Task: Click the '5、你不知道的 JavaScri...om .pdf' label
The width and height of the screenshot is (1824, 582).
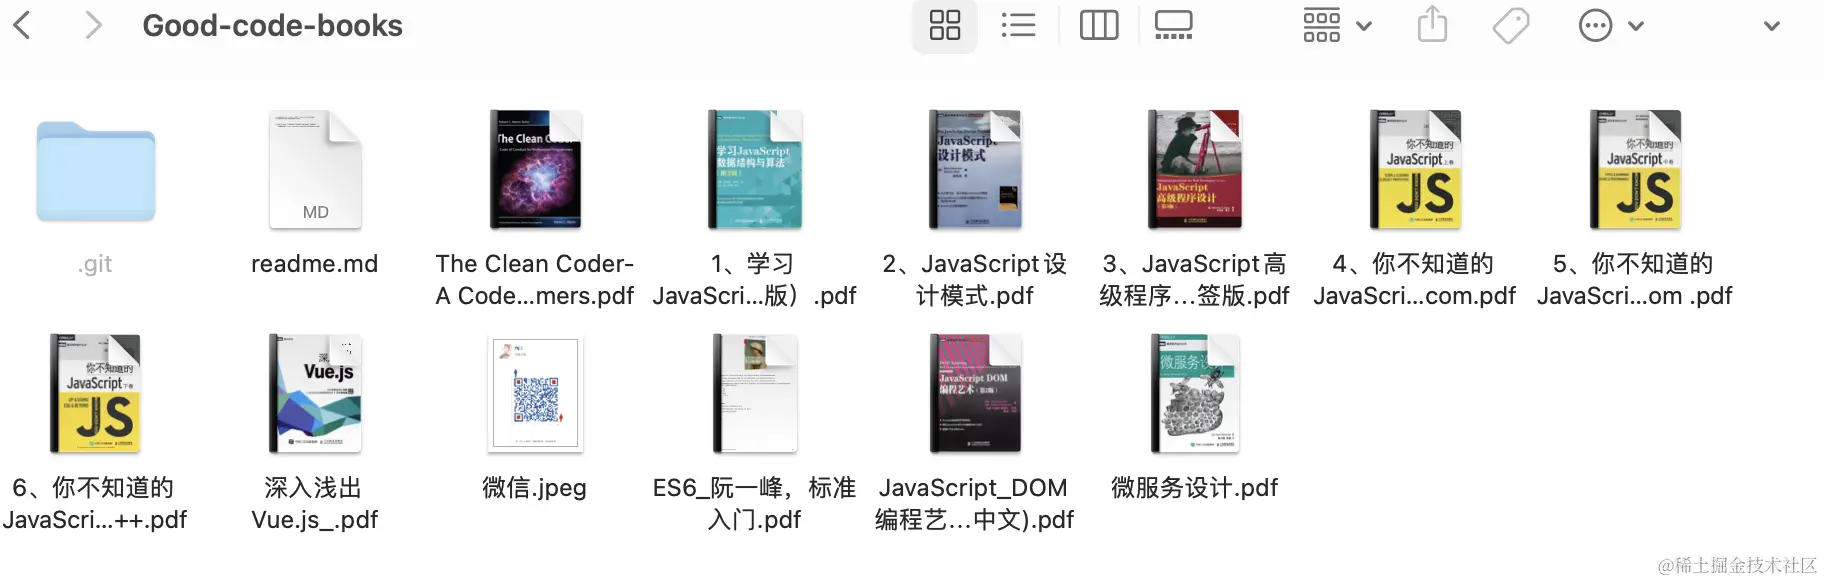Action: pos(1635,280)
